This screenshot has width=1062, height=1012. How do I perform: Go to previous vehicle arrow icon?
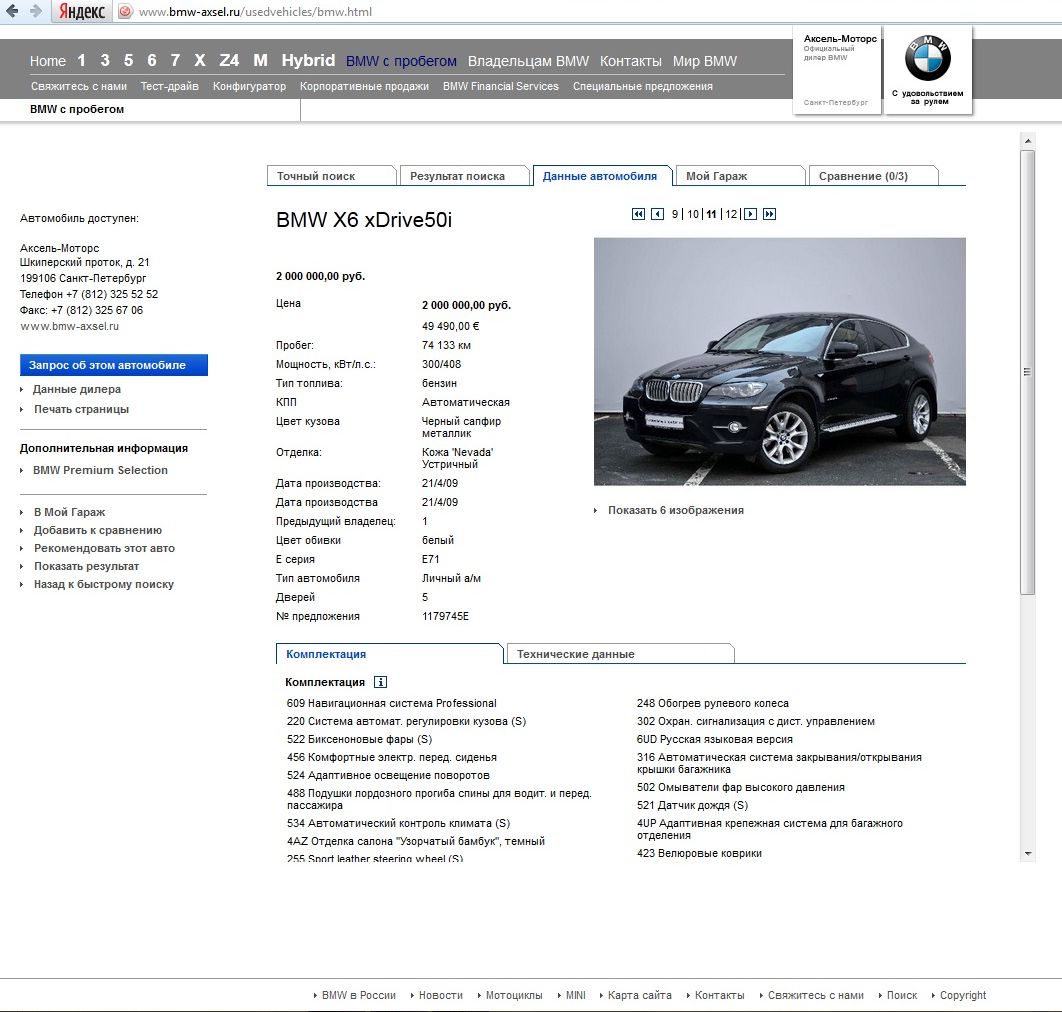tap(657, 214)
